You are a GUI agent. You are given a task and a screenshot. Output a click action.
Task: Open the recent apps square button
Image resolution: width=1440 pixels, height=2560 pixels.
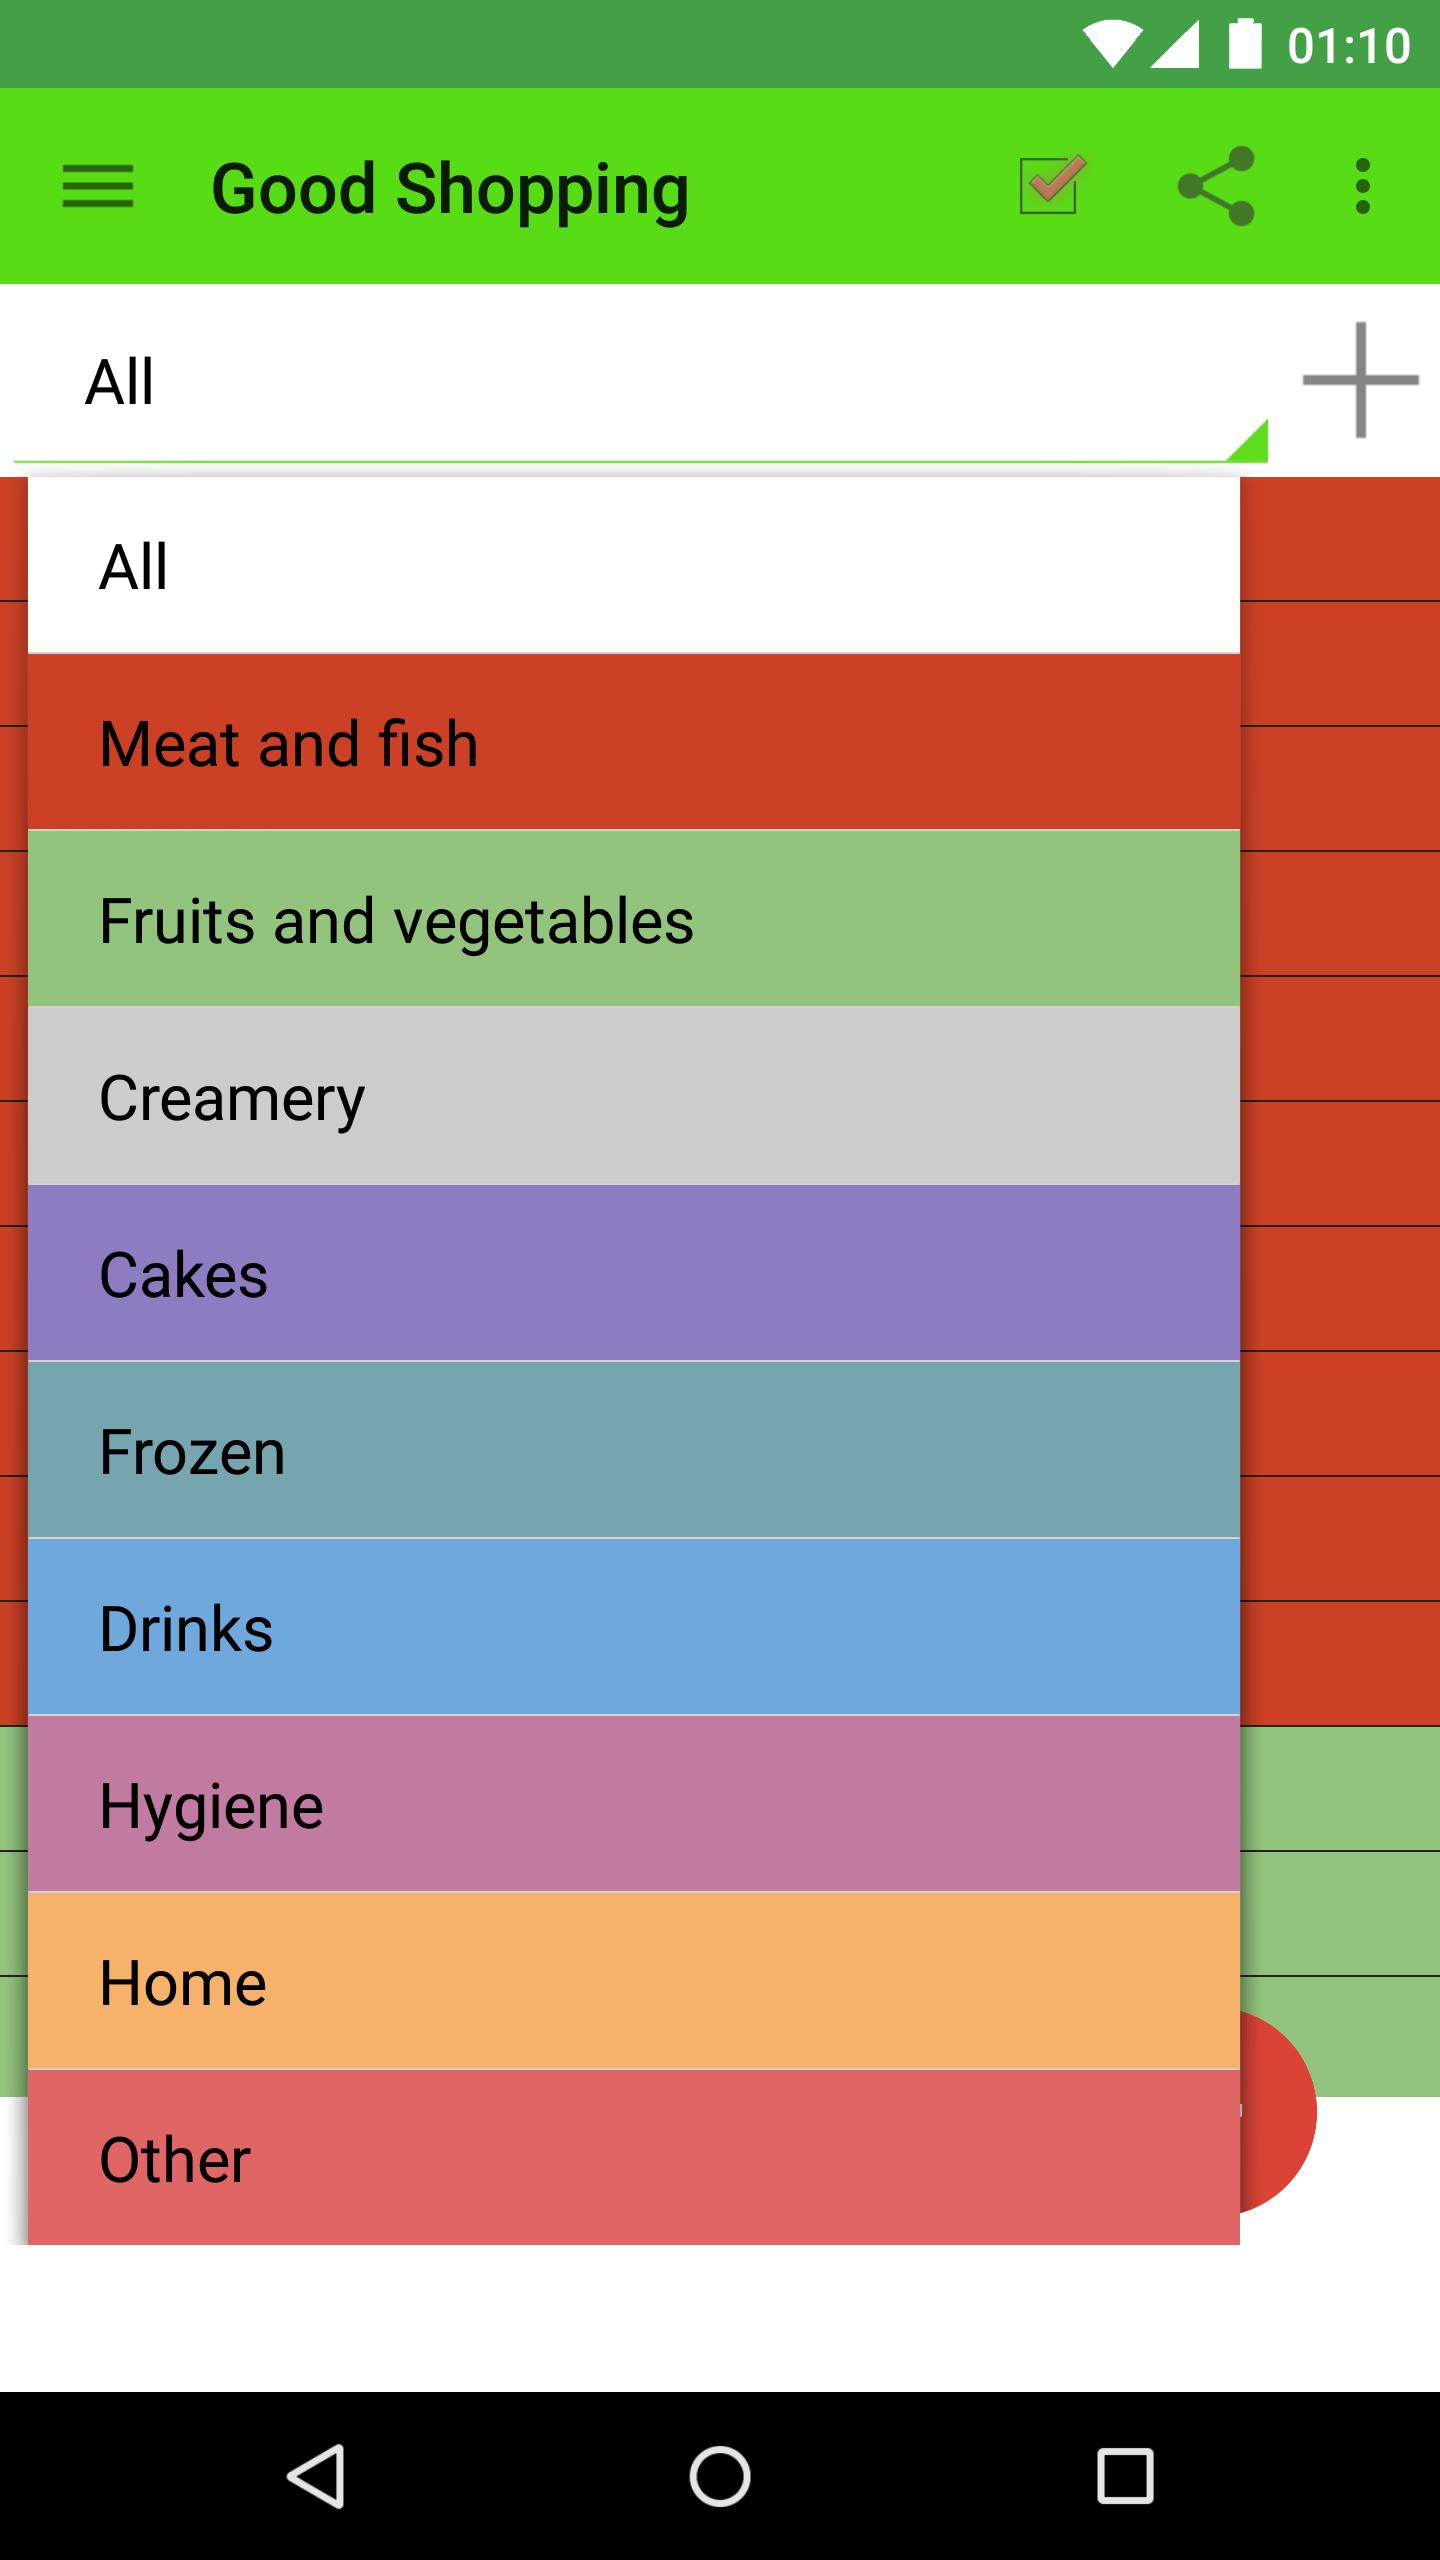pos(1125,2476)
